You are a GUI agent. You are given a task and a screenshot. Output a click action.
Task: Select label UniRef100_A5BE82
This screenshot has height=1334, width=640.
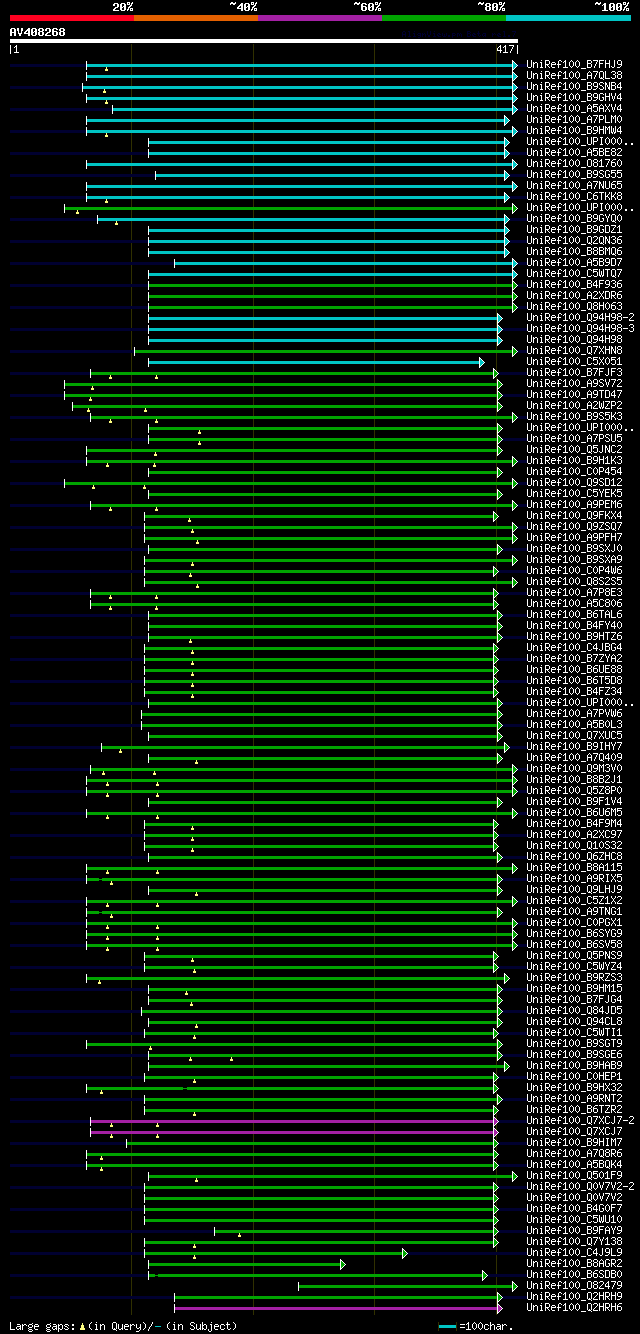pyautogui.click(x=574, y=152)
